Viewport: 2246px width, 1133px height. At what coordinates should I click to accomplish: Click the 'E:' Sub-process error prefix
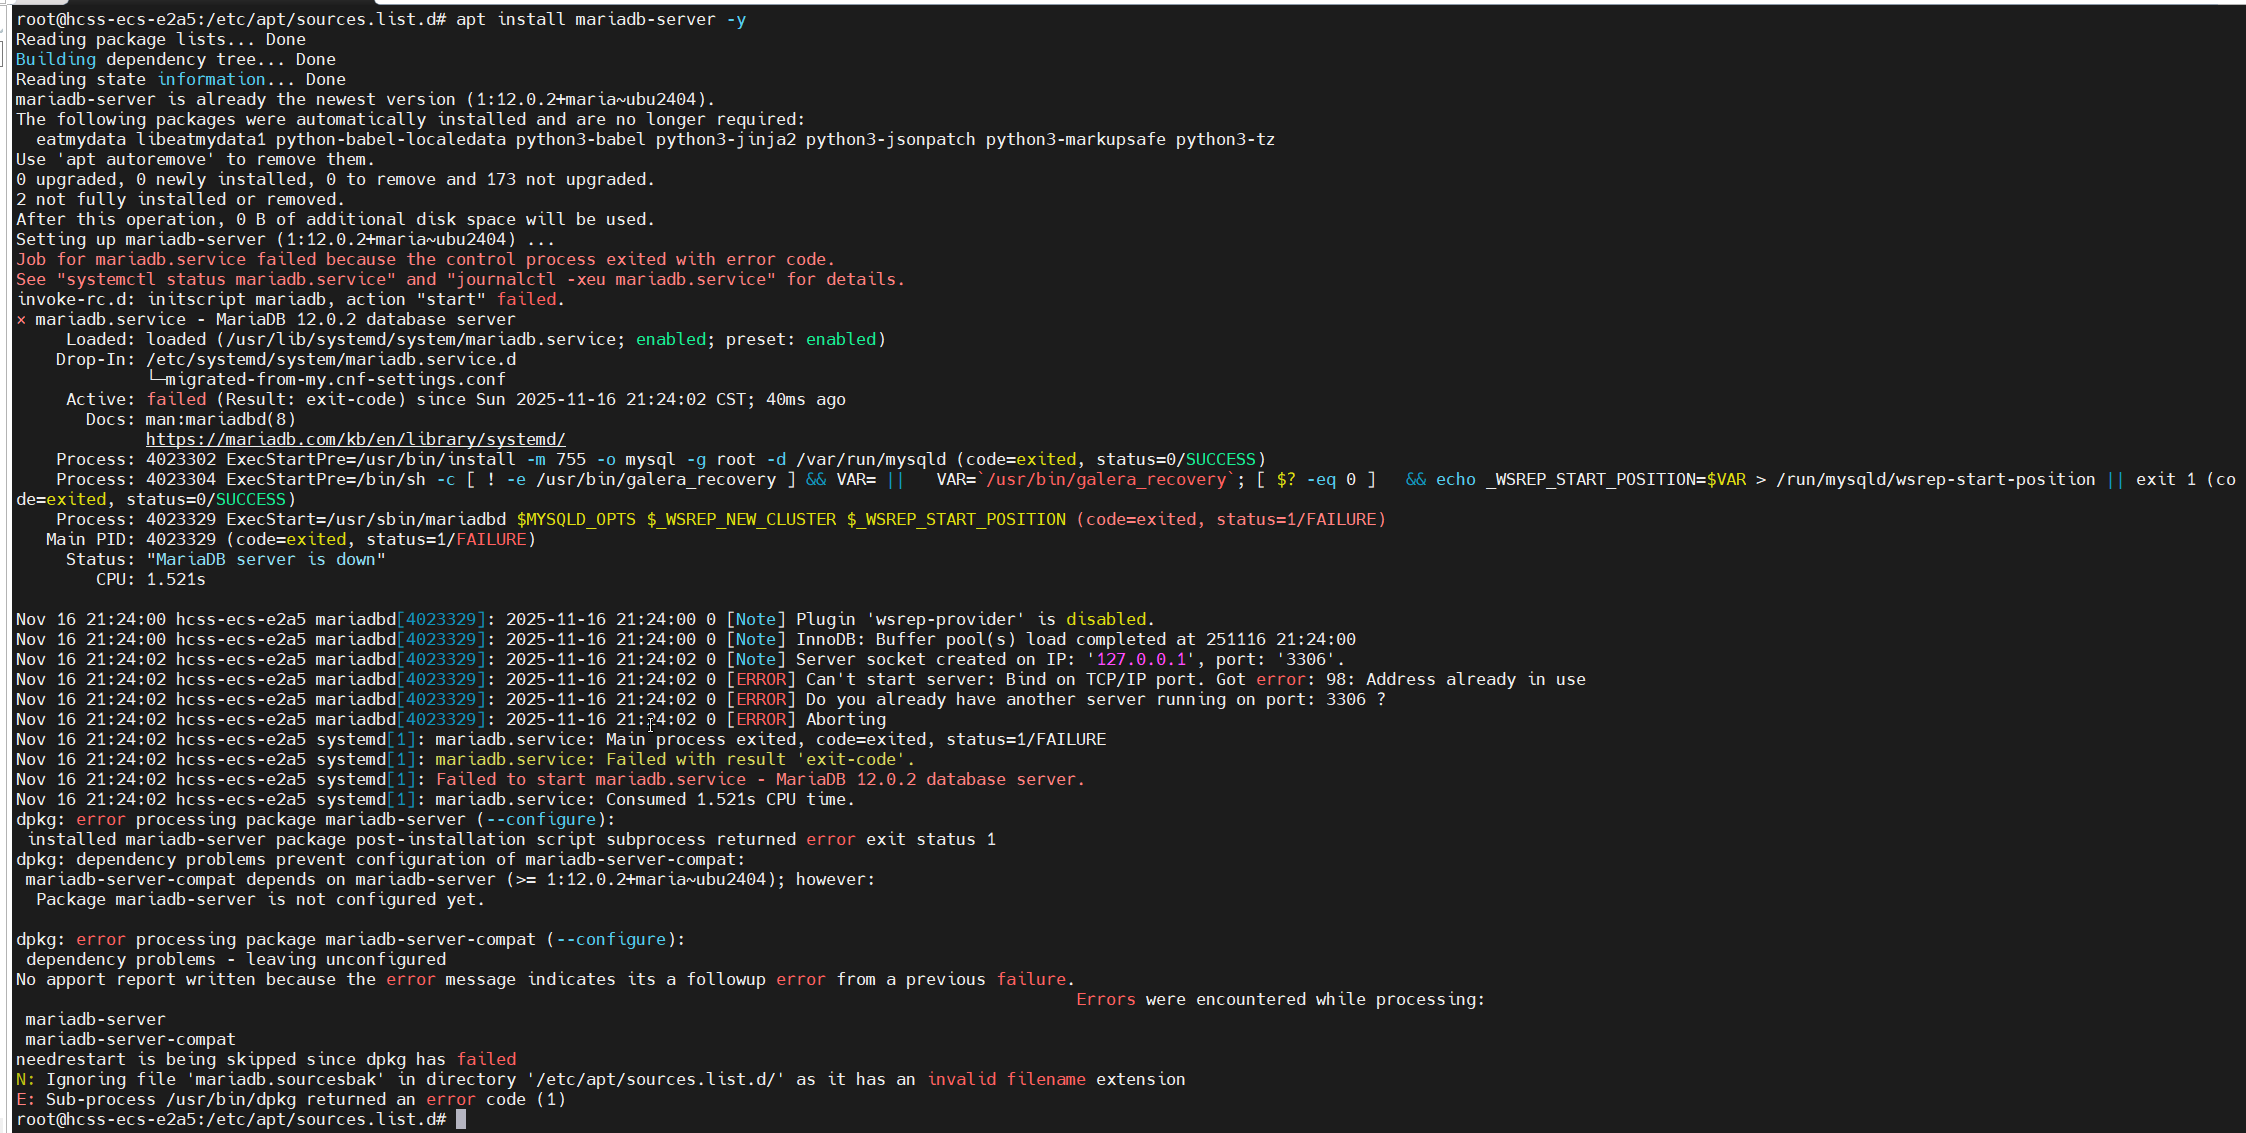point(25,1099)
